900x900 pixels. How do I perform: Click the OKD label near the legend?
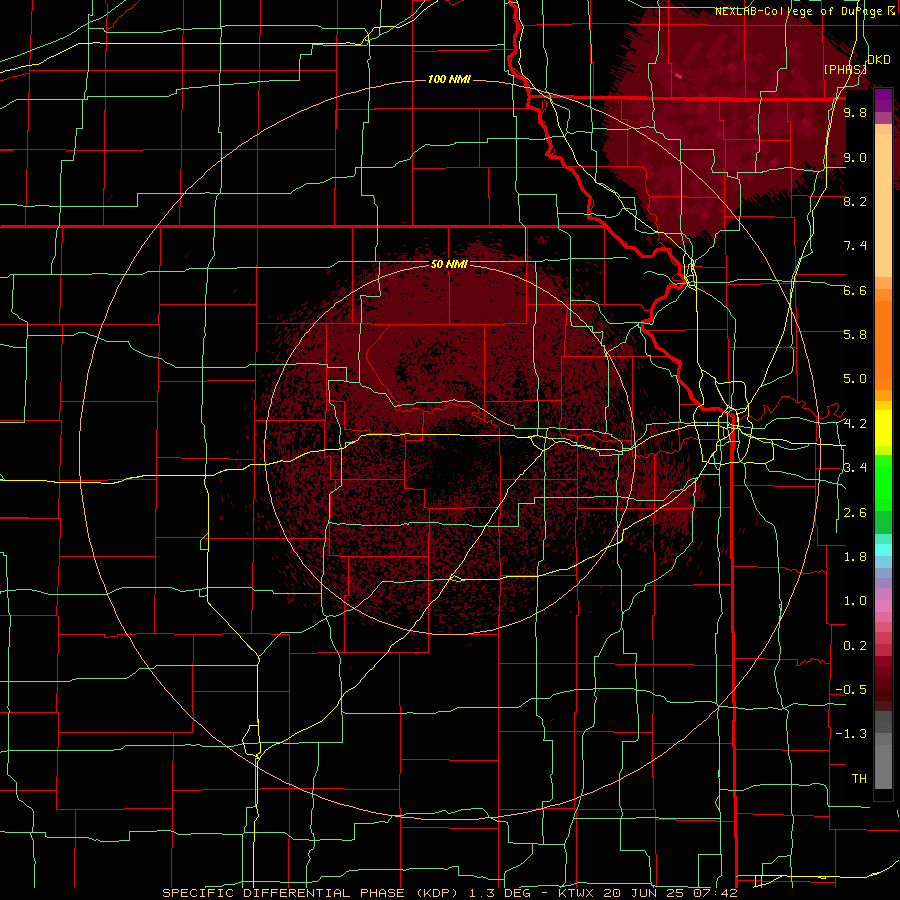pyautogui.click(x=879, y=60)
